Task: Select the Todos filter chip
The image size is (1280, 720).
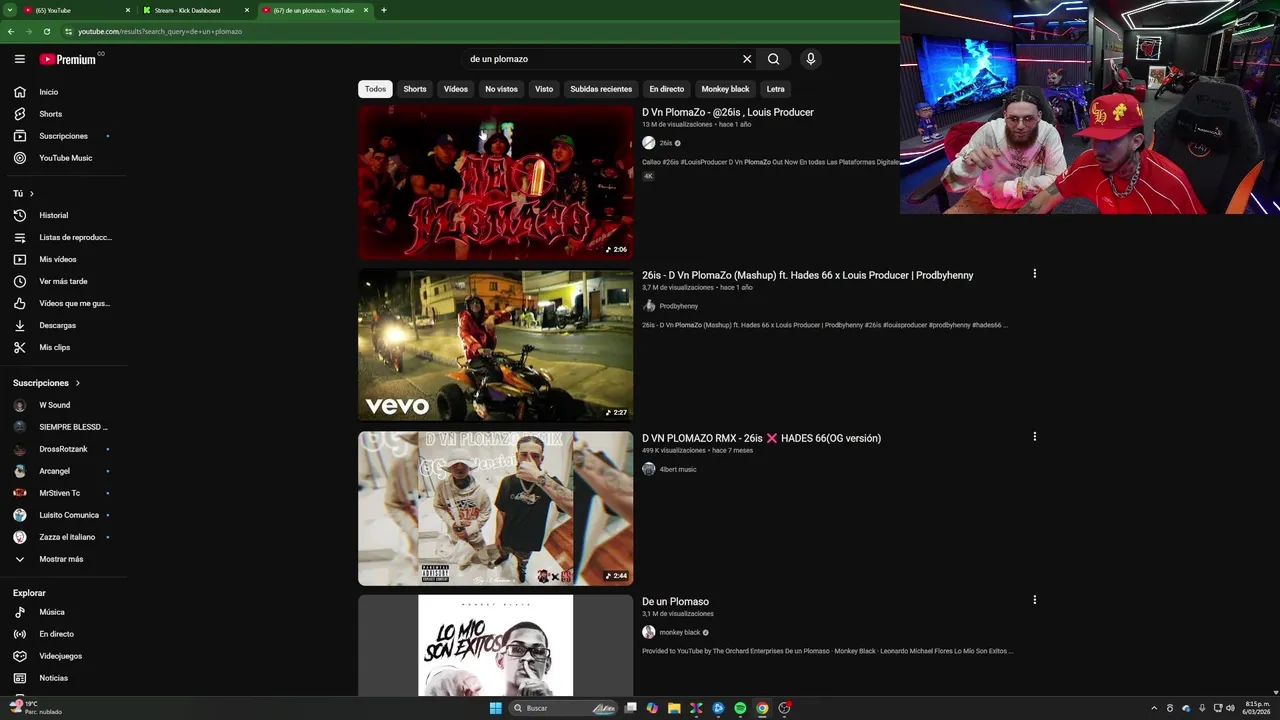Action: click(375, 89)
